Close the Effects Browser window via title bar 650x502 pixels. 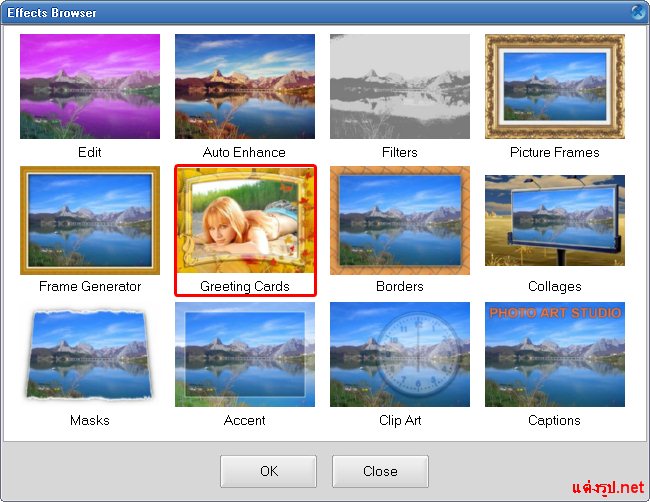coord(638,12)
